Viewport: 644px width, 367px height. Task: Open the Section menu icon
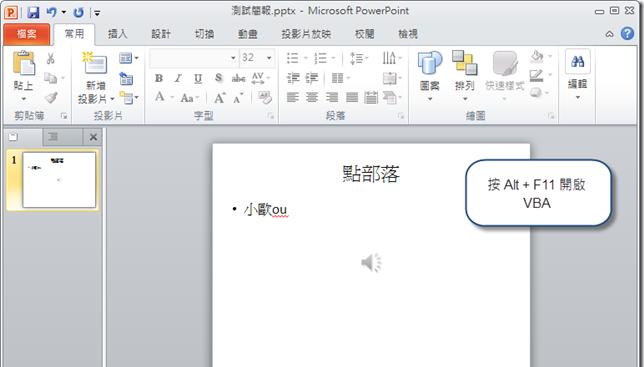(129, 98)
